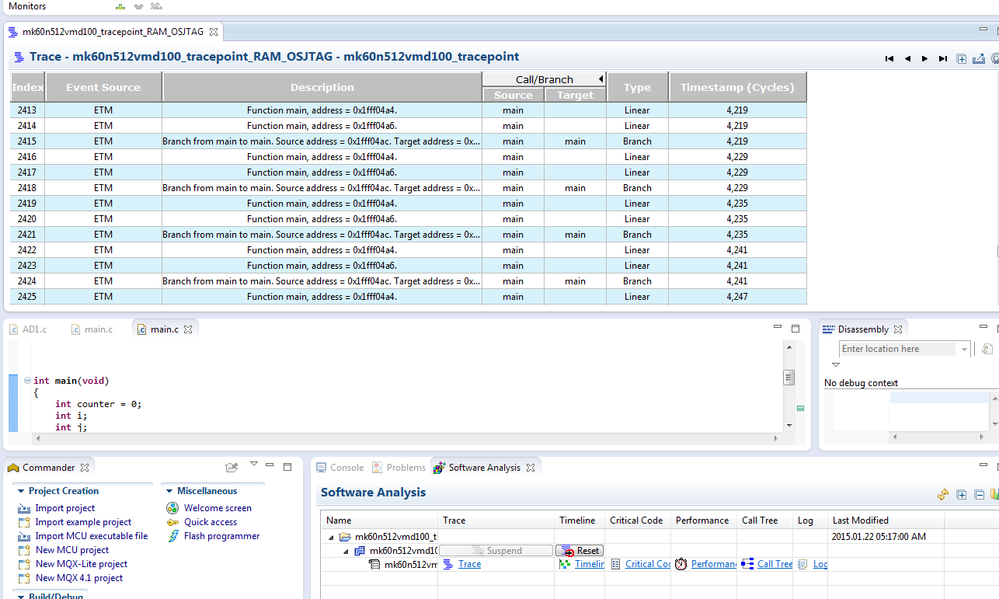Jump to the last trace record

942,59
